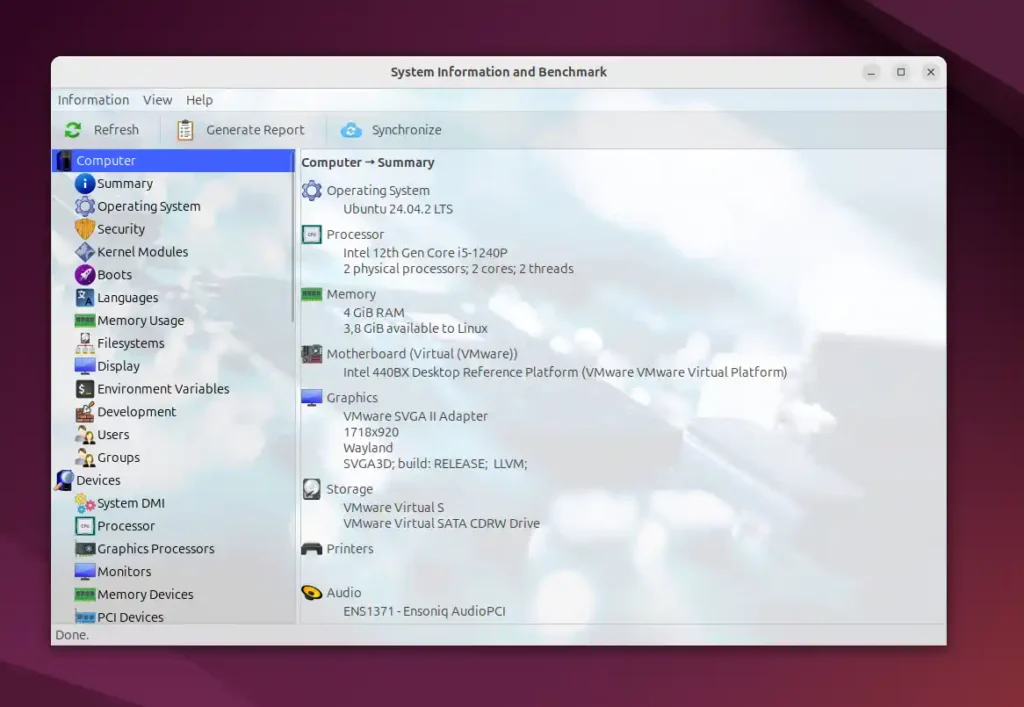The width and height of the screenshot is (1024, 707).
Task: Click the Generate Report clipboard icon
Action: (x=185, y=130)
